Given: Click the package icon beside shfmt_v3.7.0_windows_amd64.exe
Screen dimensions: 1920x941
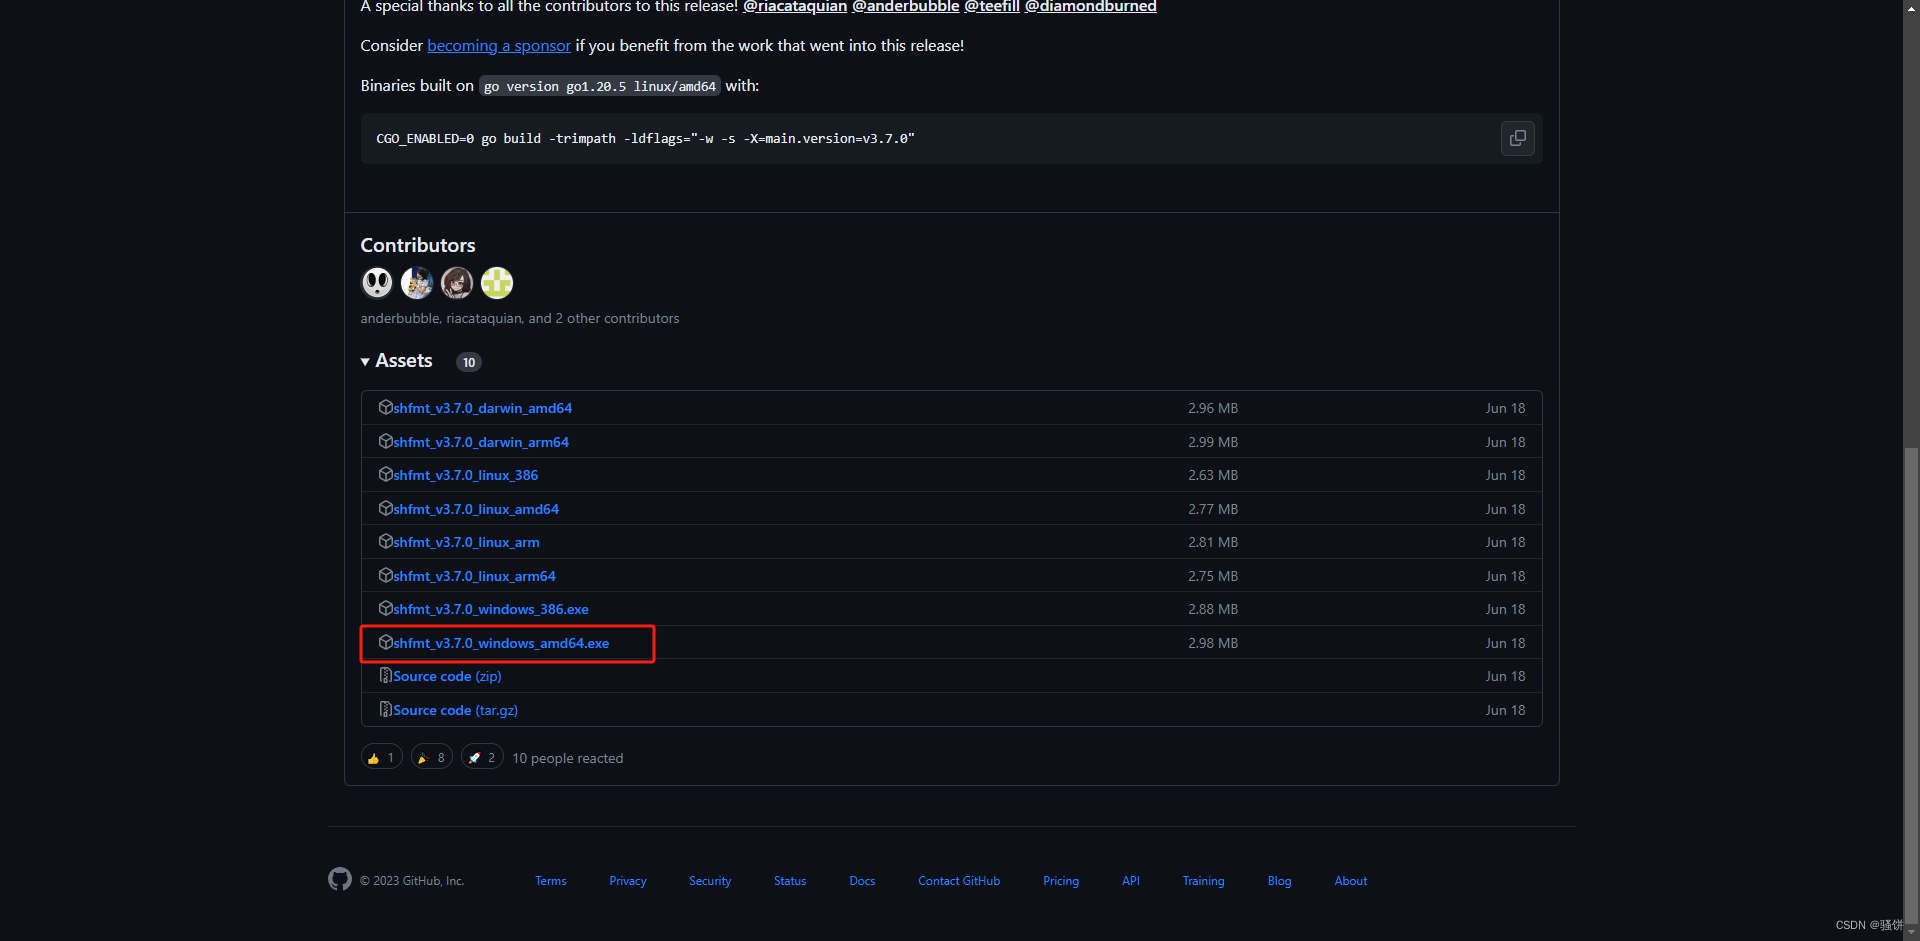Looking at the screenshot, I should [385, 642].
